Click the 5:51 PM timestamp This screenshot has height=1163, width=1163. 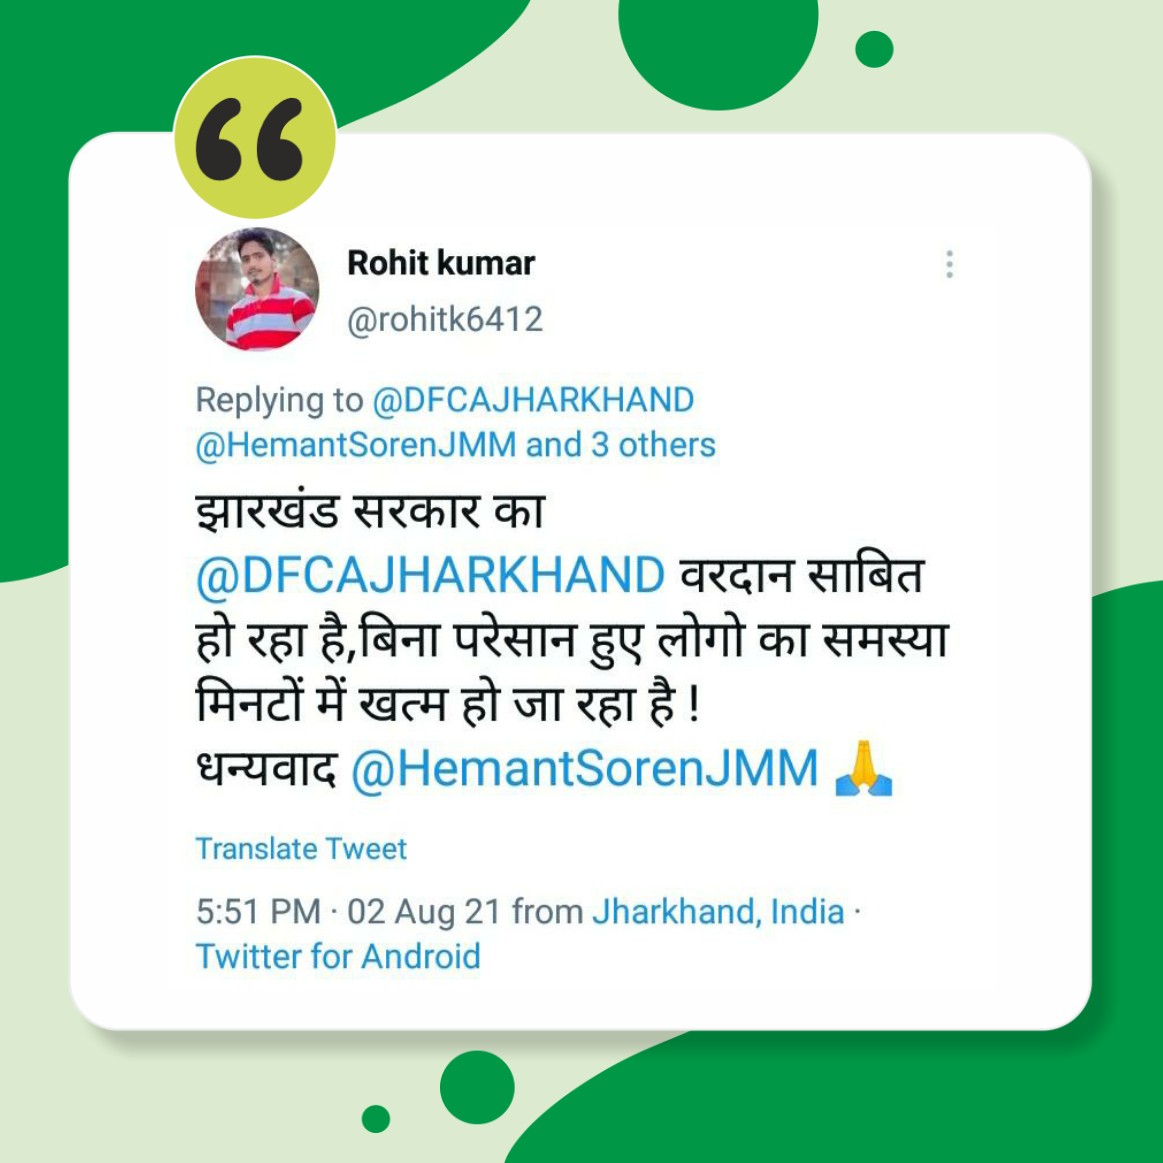[258, 912]
